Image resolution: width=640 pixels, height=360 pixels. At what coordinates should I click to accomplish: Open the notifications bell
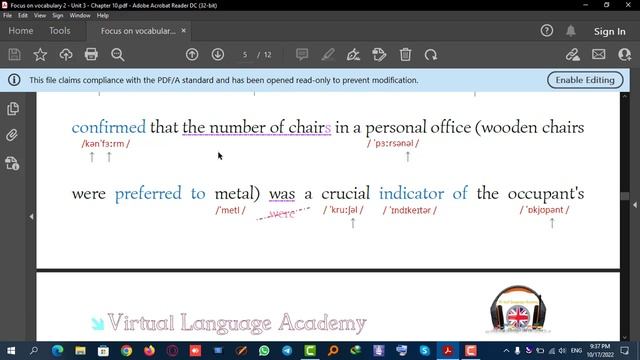571,31
